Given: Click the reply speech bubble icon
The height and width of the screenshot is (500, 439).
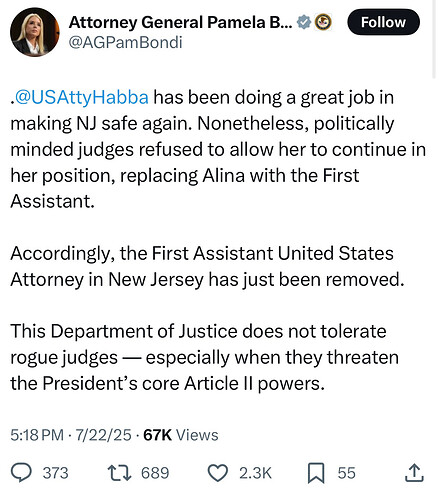Looking at the screenshot, I should [21, 473].
